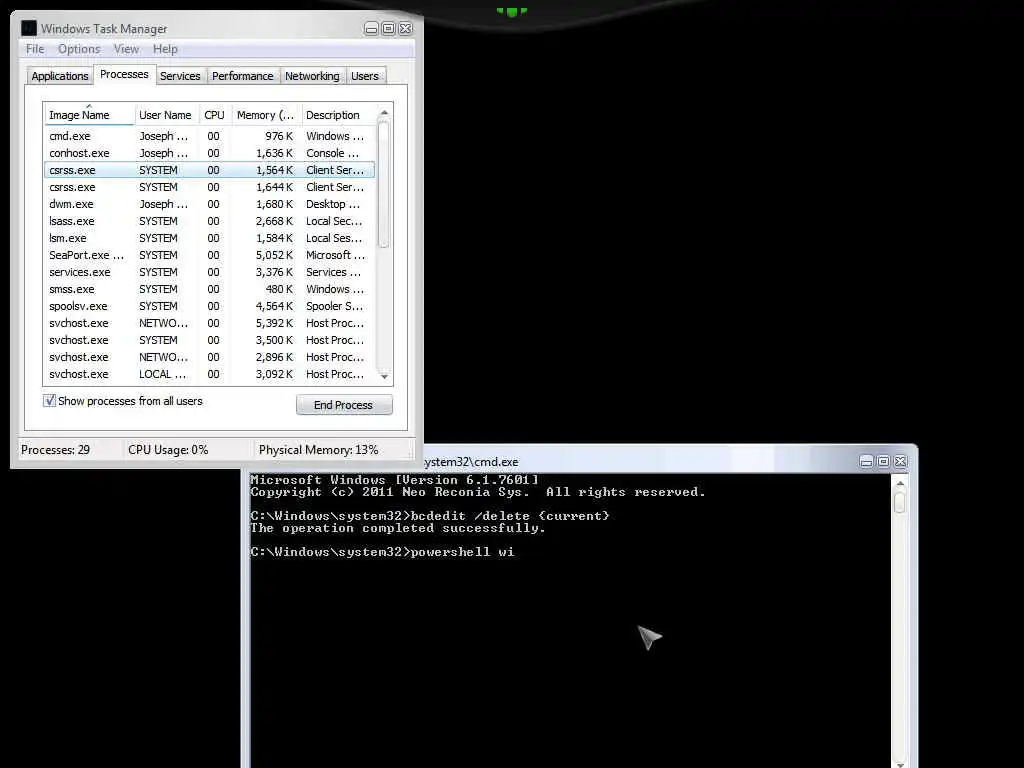Open the Help menu

(x=165, y=49)
